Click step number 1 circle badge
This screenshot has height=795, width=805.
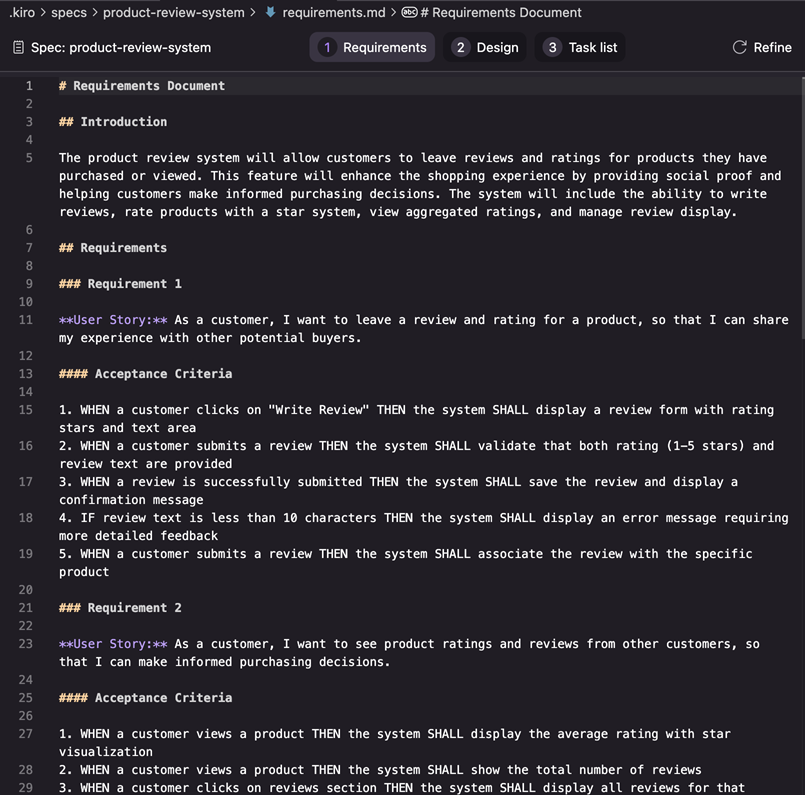(327, 47)
